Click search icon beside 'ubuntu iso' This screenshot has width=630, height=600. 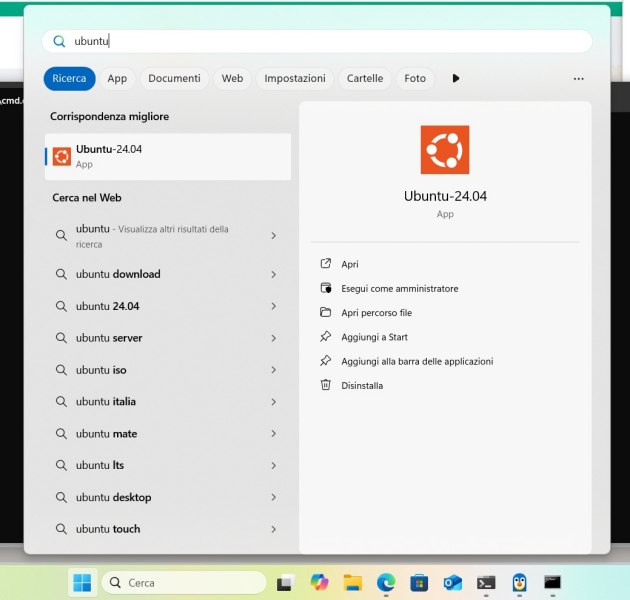(61, 370)
